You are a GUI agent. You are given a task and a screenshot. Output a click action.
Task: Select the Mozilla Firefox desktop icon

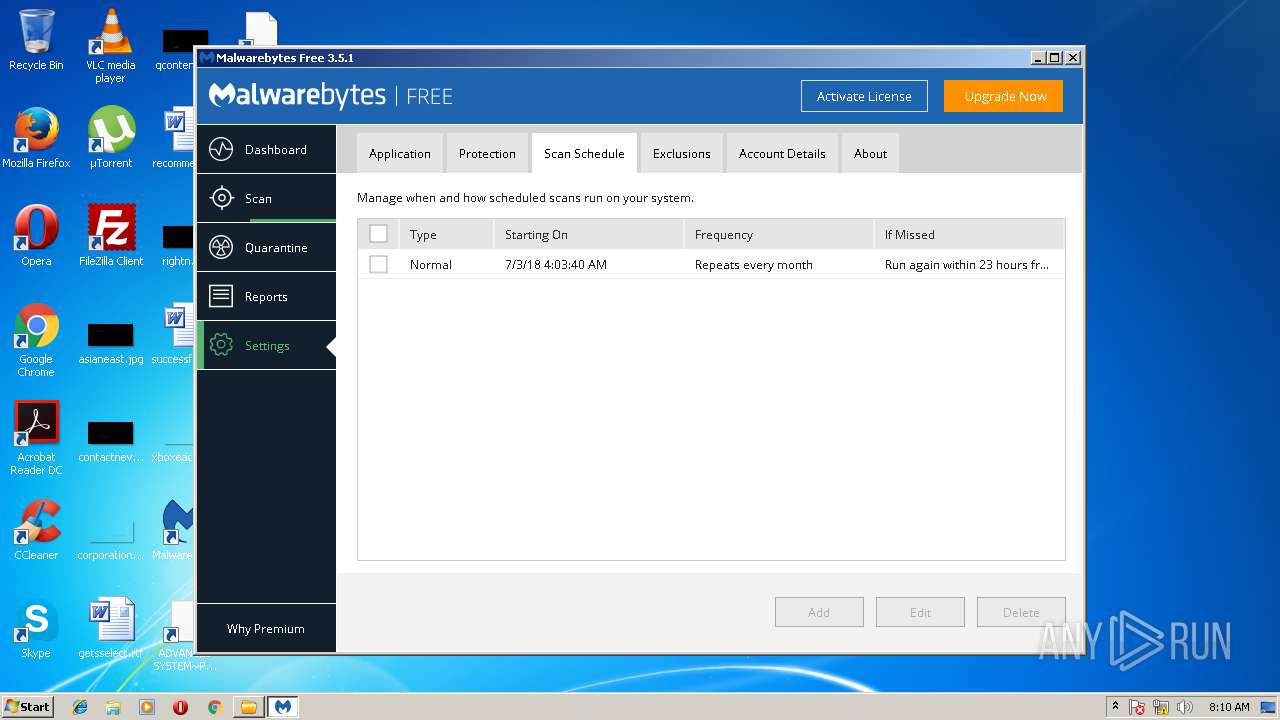pyautogui.click(x=36, y=138)
